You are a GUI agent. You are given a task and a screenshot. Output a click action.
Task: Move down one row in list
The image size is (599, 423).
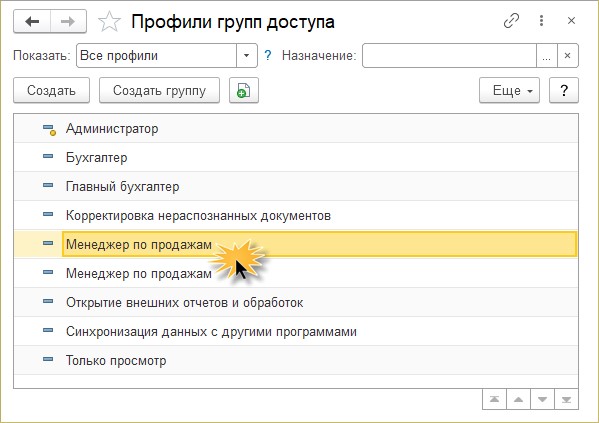click(542, 399)
